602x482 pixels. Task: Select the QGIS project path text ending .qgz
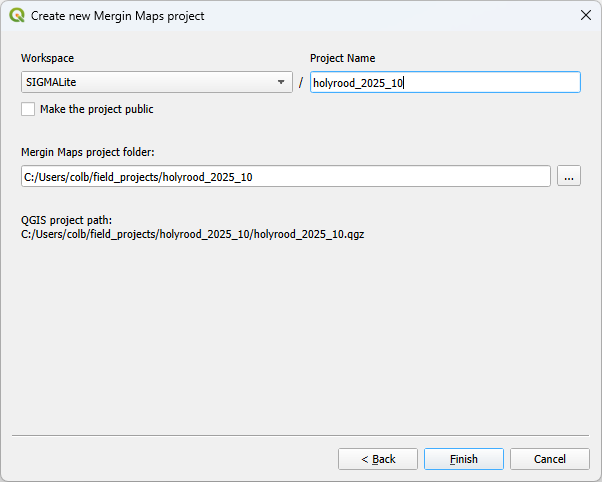click(192, 234)
